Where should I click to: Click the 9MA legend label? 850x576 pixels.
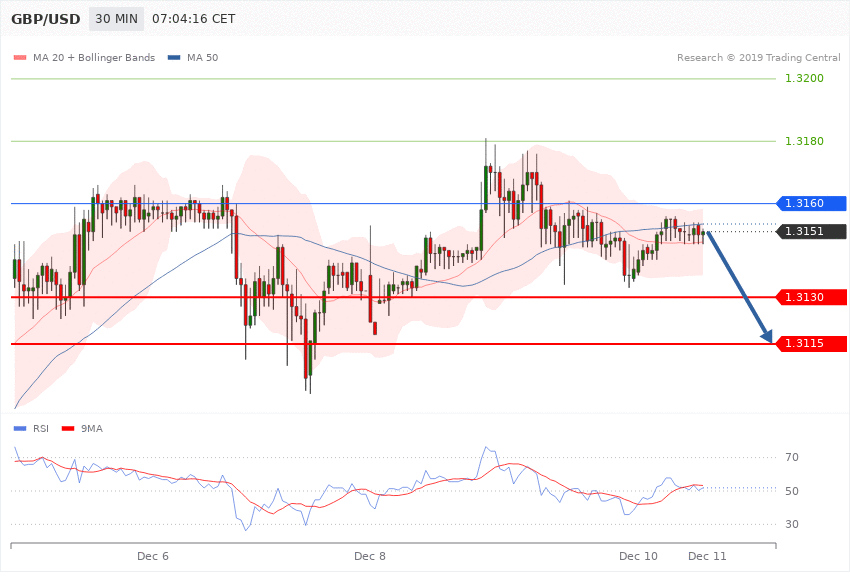(92, 429)
